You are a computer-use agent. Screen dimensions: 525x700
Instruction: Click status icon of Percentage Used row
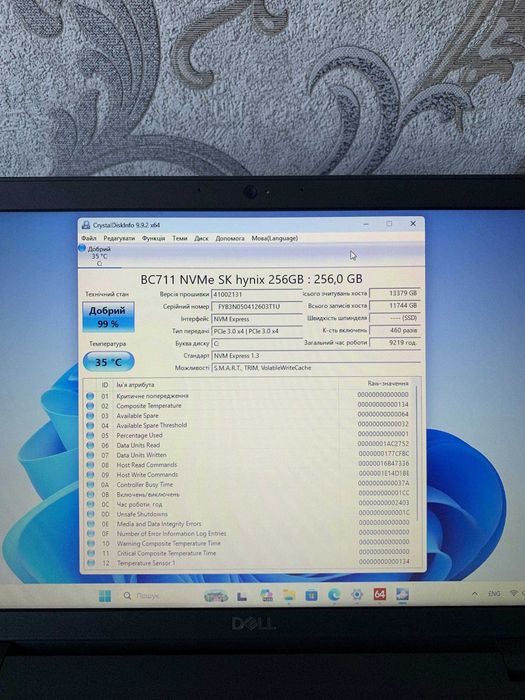point(90,435)
